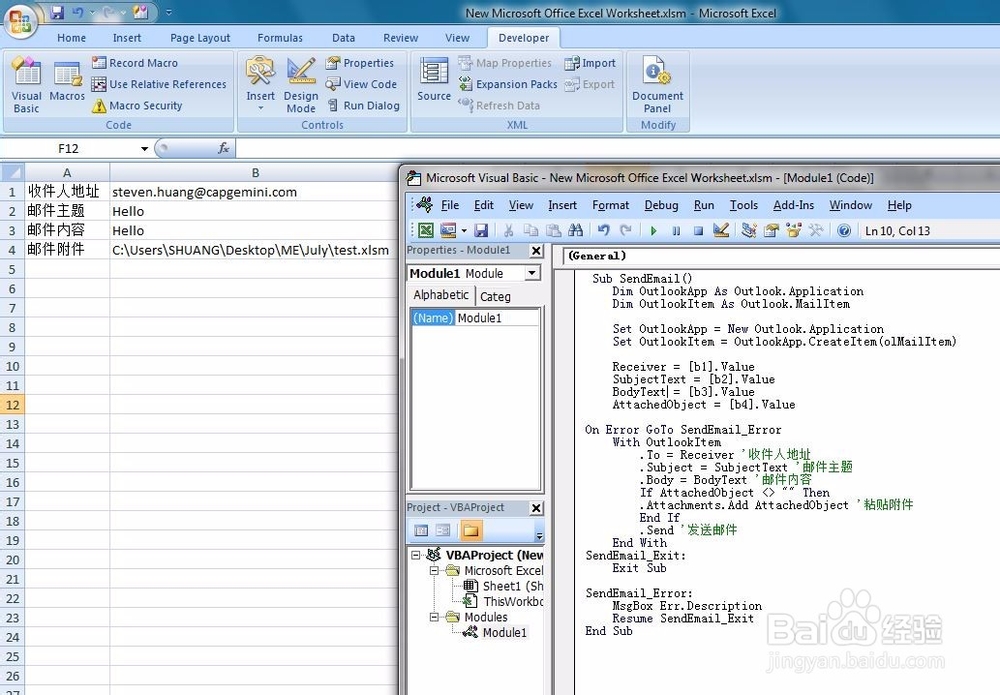
Task: Open the Name Box dropdown arrow
Action: 145,149
